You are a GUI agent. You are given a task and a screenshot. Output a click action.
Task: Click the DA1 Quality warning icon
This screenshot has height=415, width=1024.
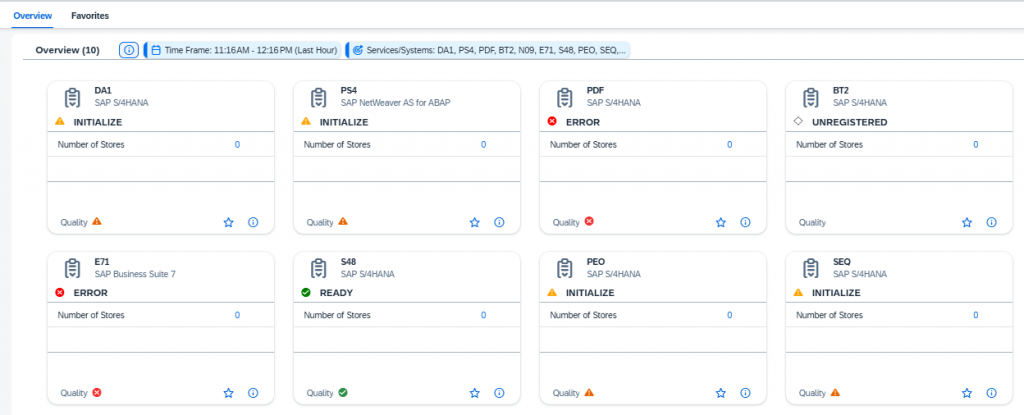pyautogui.click(x=97, y=222)
